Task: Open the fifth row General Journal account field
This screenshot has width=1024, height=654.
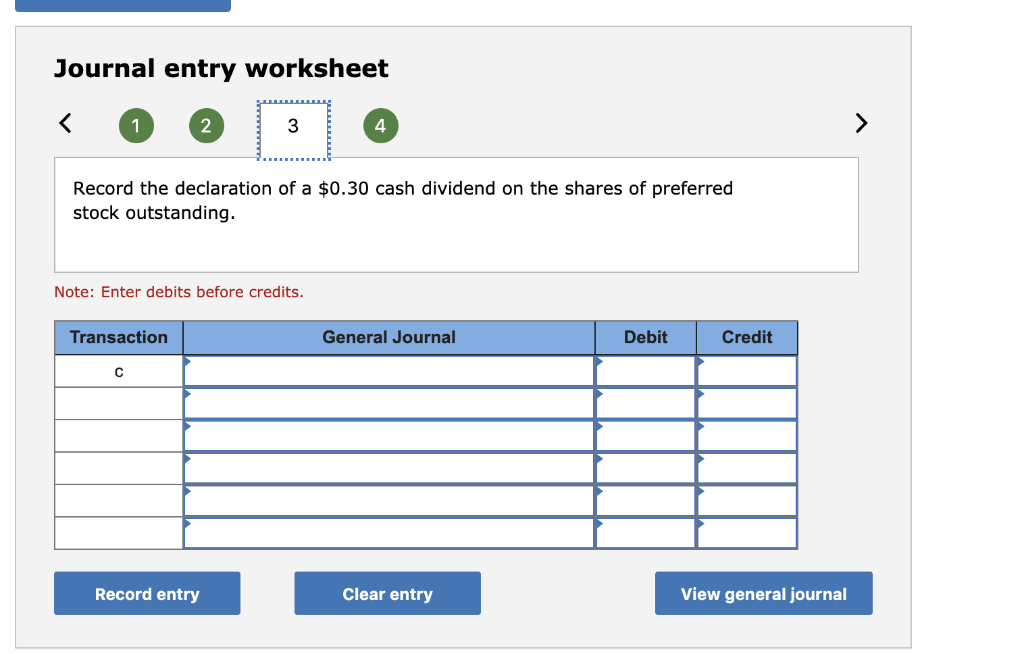Action: [389, 500]
